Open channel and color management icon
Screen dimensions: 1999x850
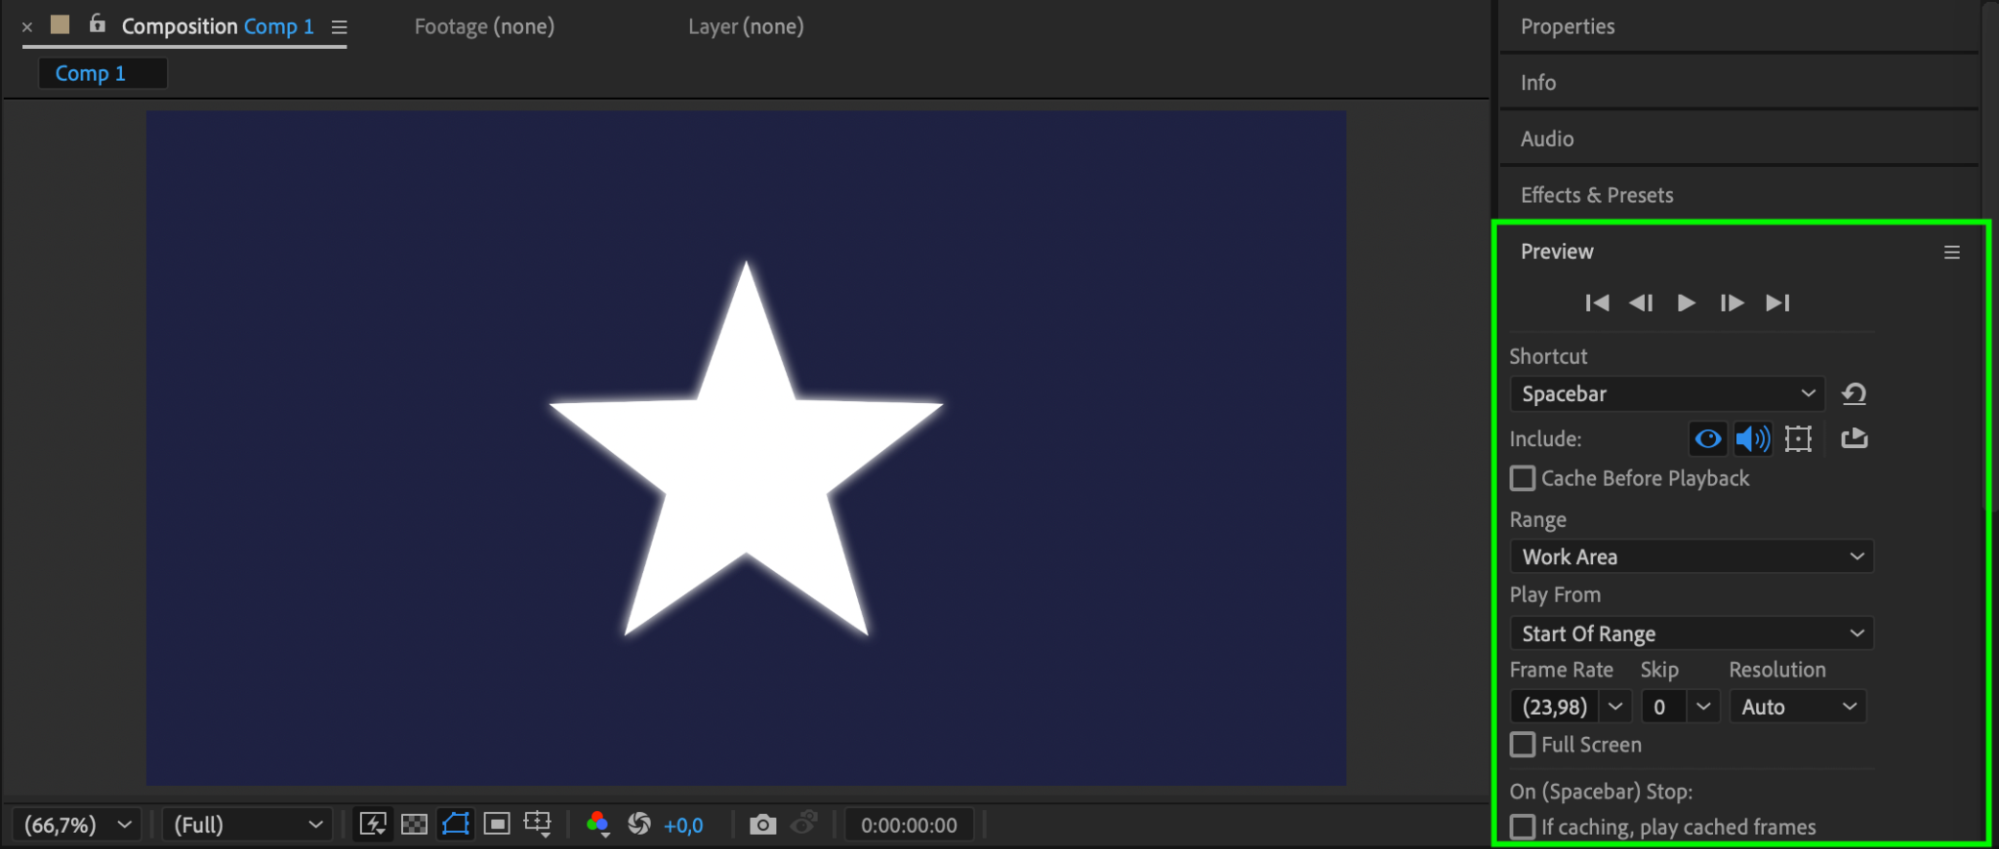[598, 825]
